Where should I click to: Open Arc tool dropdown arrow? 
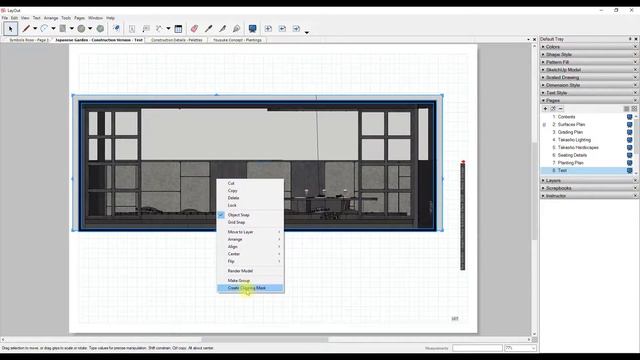coord(53,29)
